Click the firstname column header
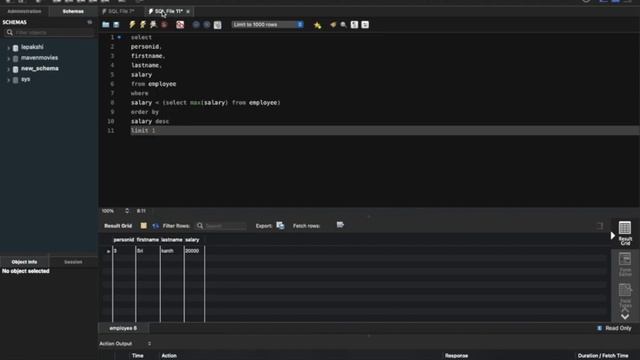Image resolution: width=640 pixels, height=360 pixels. (x=148, y=240)
